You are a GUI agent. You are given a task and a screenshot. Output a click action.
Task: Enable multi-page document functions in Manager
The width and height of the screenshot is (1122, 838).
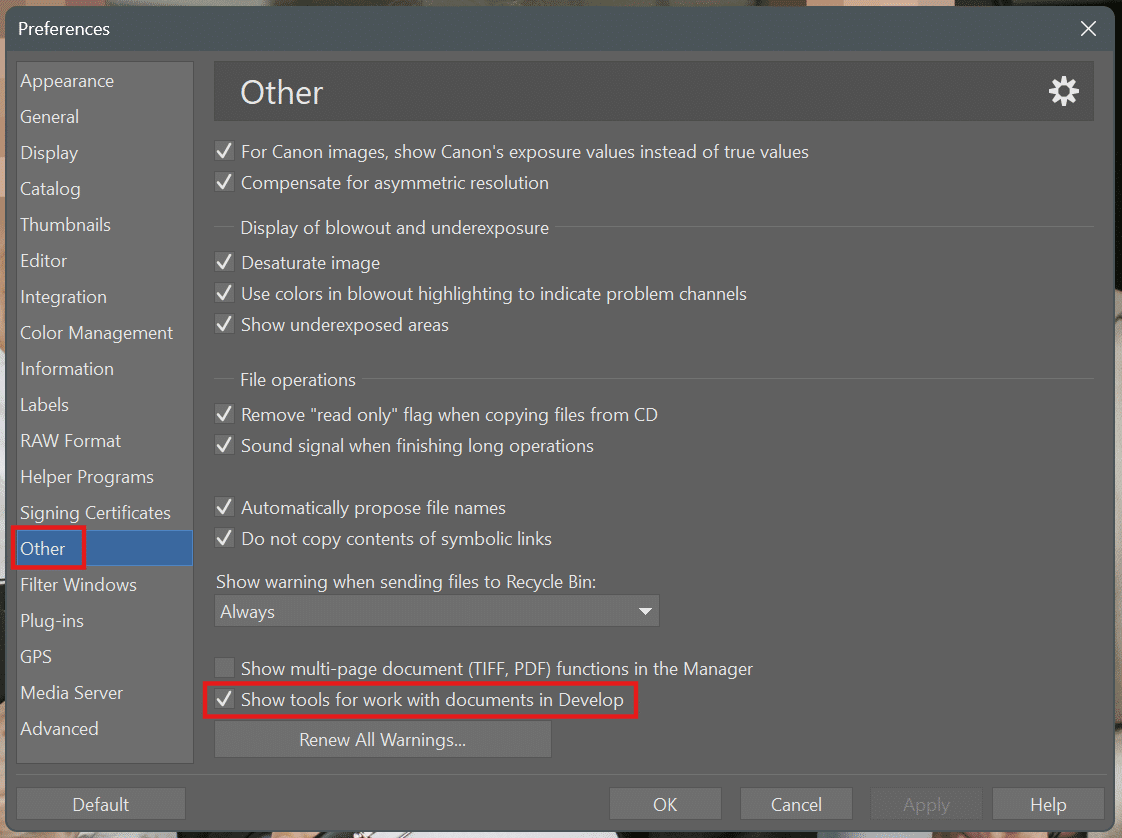coord(225,668)
